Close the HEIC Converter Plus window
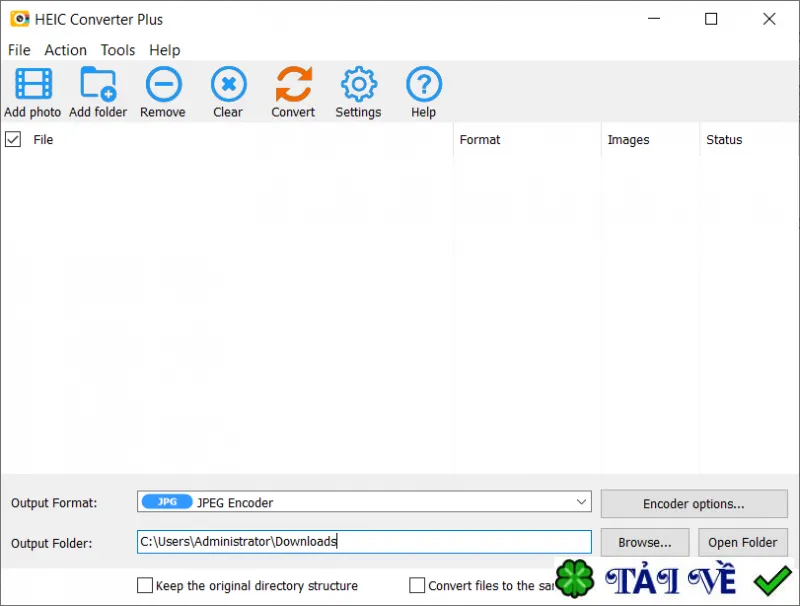The image size is (800, 606). tap(769, 19)
